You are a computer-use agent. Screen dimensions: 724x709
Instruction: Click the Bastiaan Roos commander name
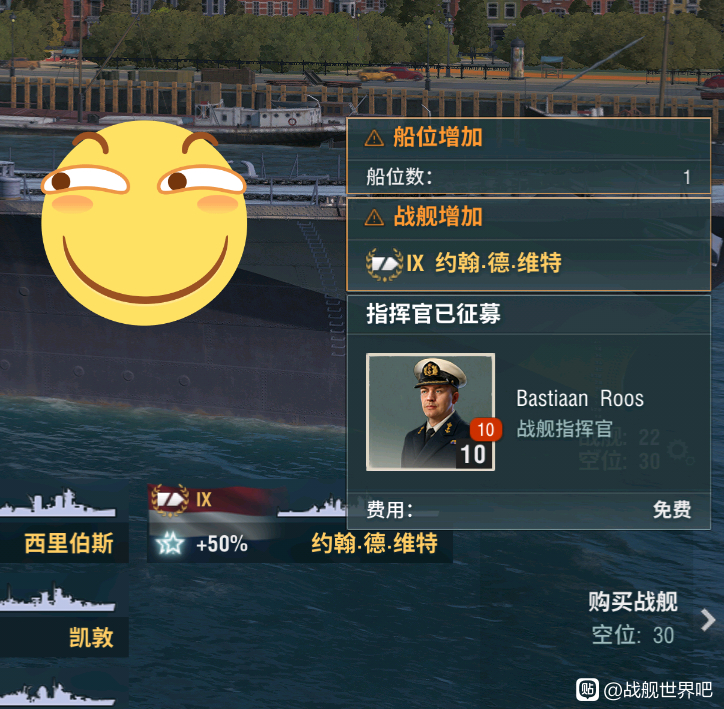point(580,399)
